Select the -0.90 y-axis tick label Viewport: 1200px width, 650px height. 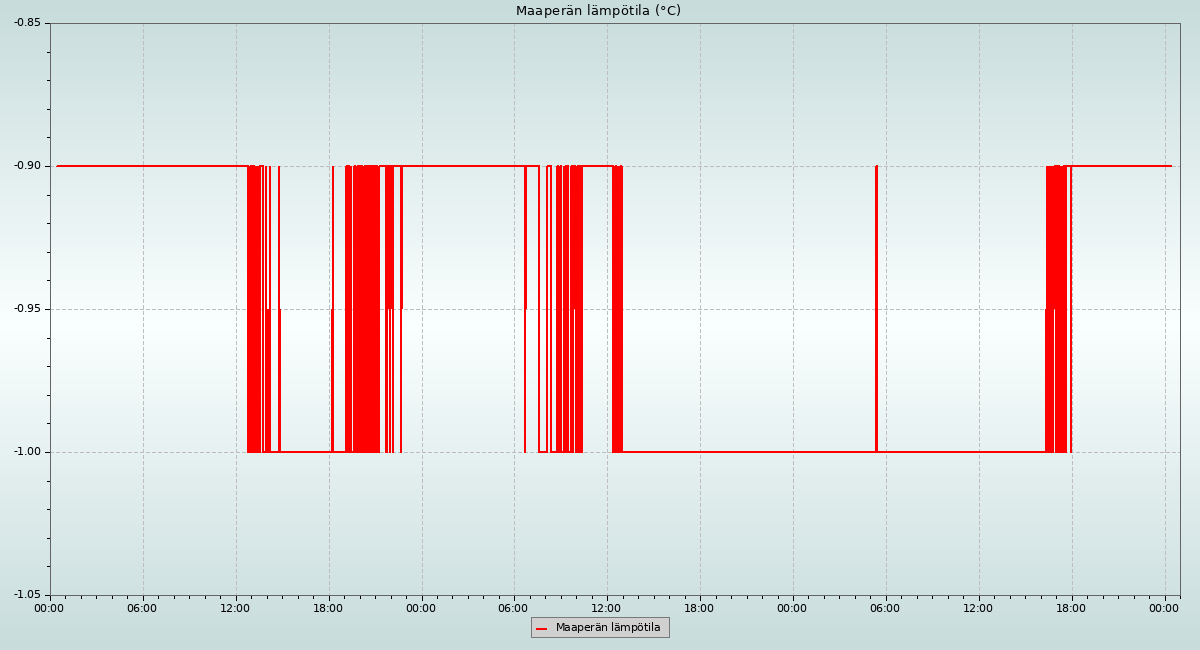pos(27,165)
